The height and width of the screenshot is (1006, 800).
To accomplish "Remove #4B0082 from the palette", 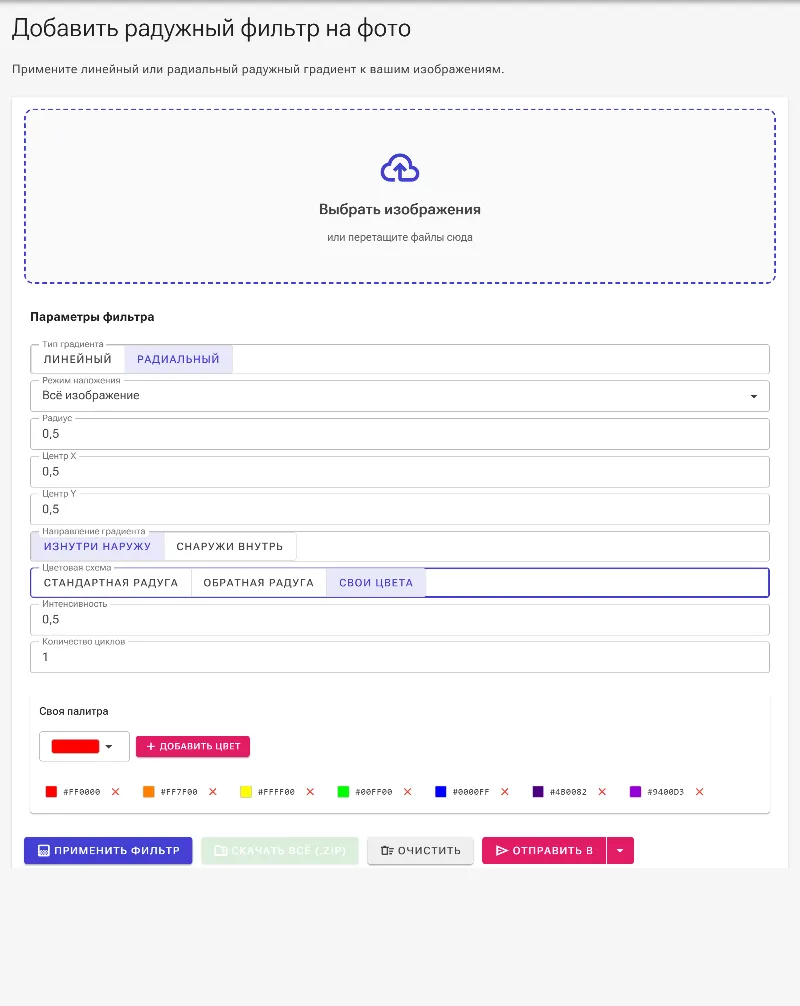I will tap(602, 792).
